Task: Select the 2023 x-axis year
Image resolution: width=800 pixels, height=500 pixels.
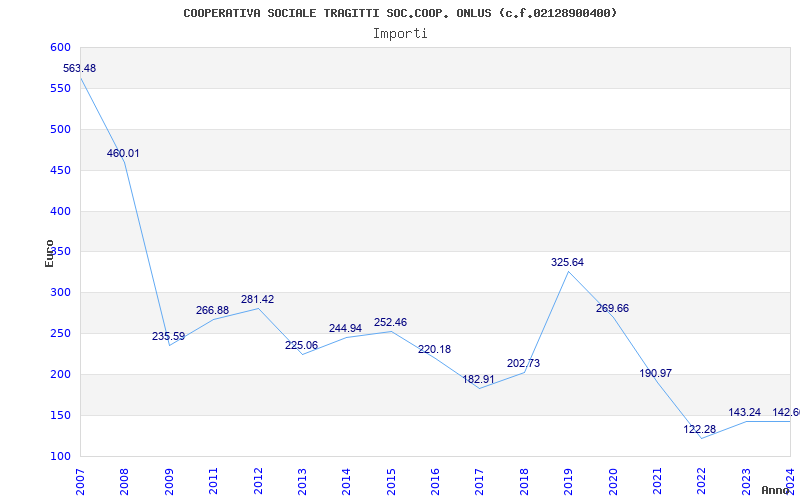Action: (x=746, y=482)
